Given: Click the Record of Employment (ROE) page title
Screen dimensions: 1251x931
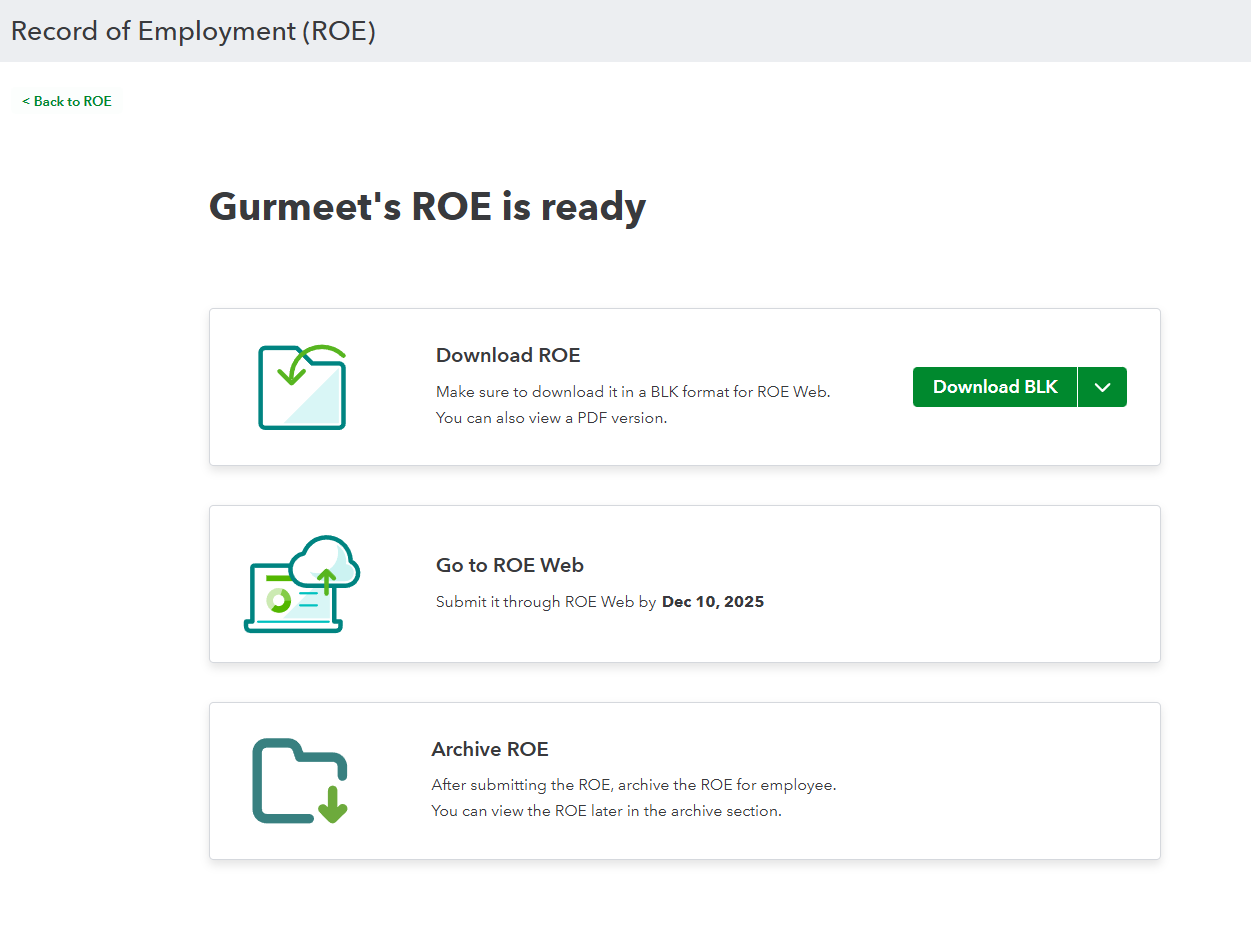Looking at the screenshot, I should 193,31.
